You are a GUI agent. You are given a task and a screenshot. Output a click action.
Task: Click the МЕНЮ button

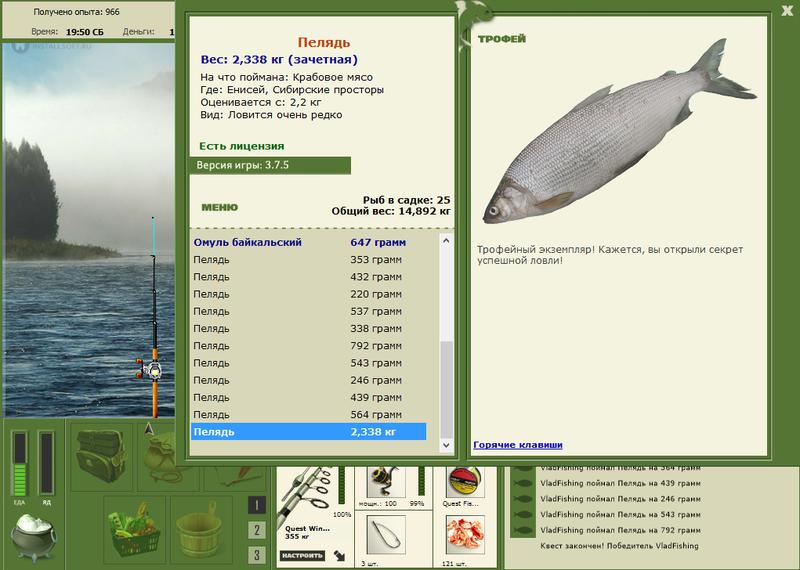pos(219,208)
